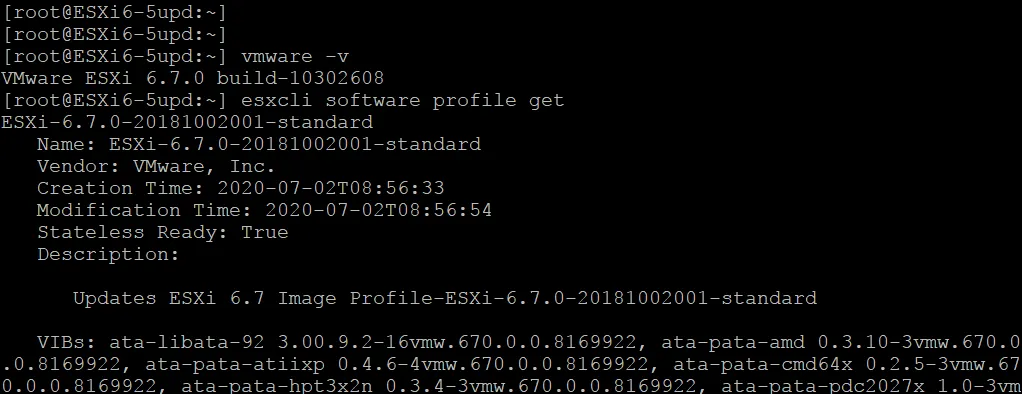
Task: Click the 'Description:' label
Action: point(108,254)
